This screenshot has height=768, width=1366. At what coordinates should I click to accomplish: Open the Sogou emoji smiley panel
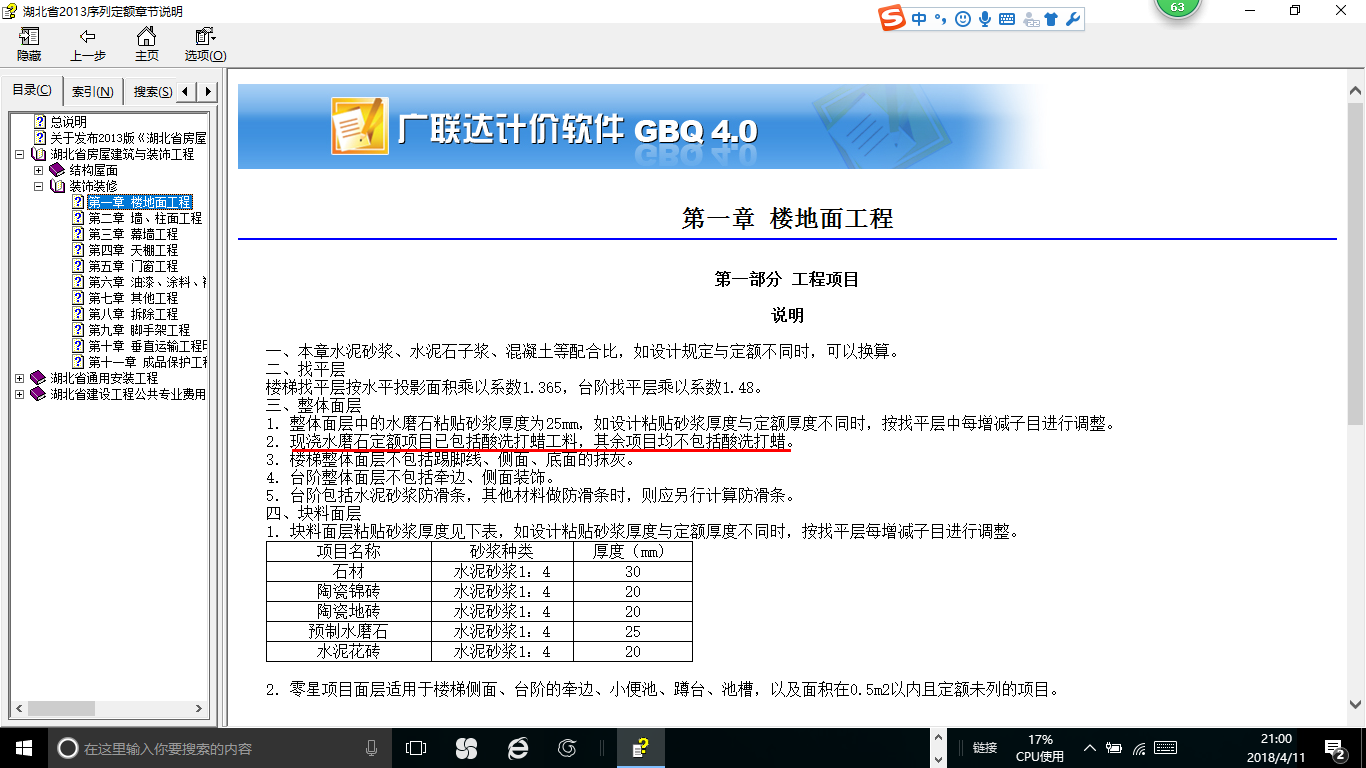(x=962, y=19)
